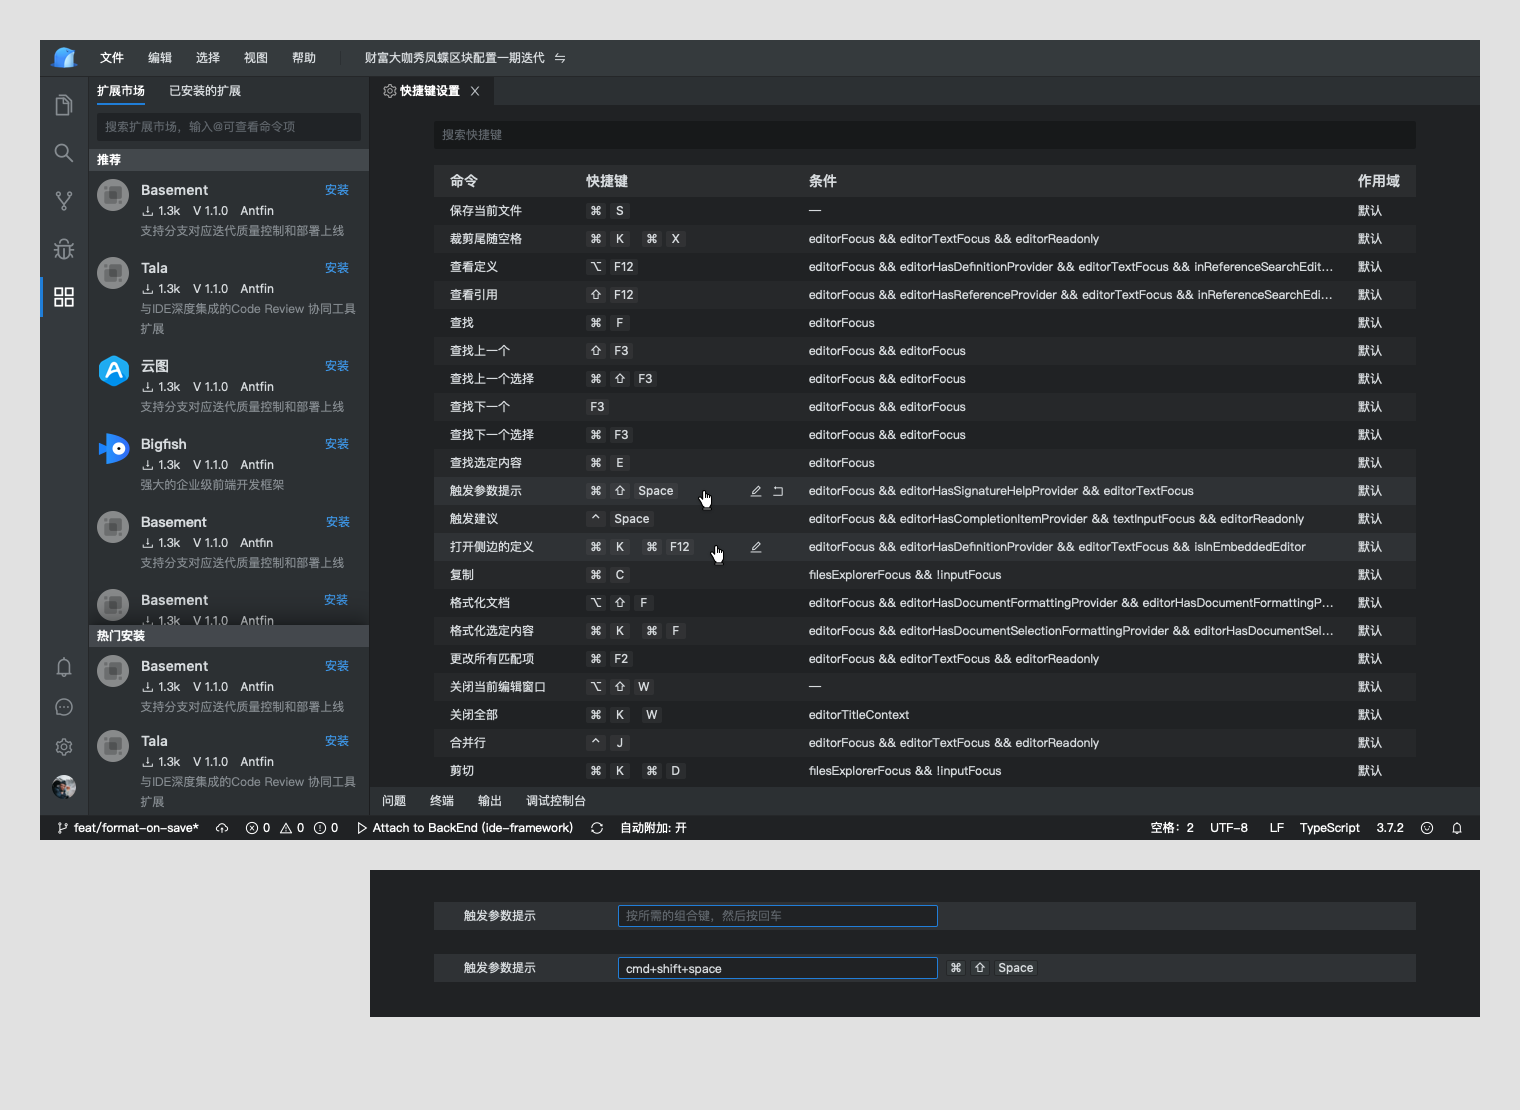The width and height of the screenshot is (1520, 1110).
Task: Click Attach to BackEnd debug launcher
Action: tap(465, 828)
